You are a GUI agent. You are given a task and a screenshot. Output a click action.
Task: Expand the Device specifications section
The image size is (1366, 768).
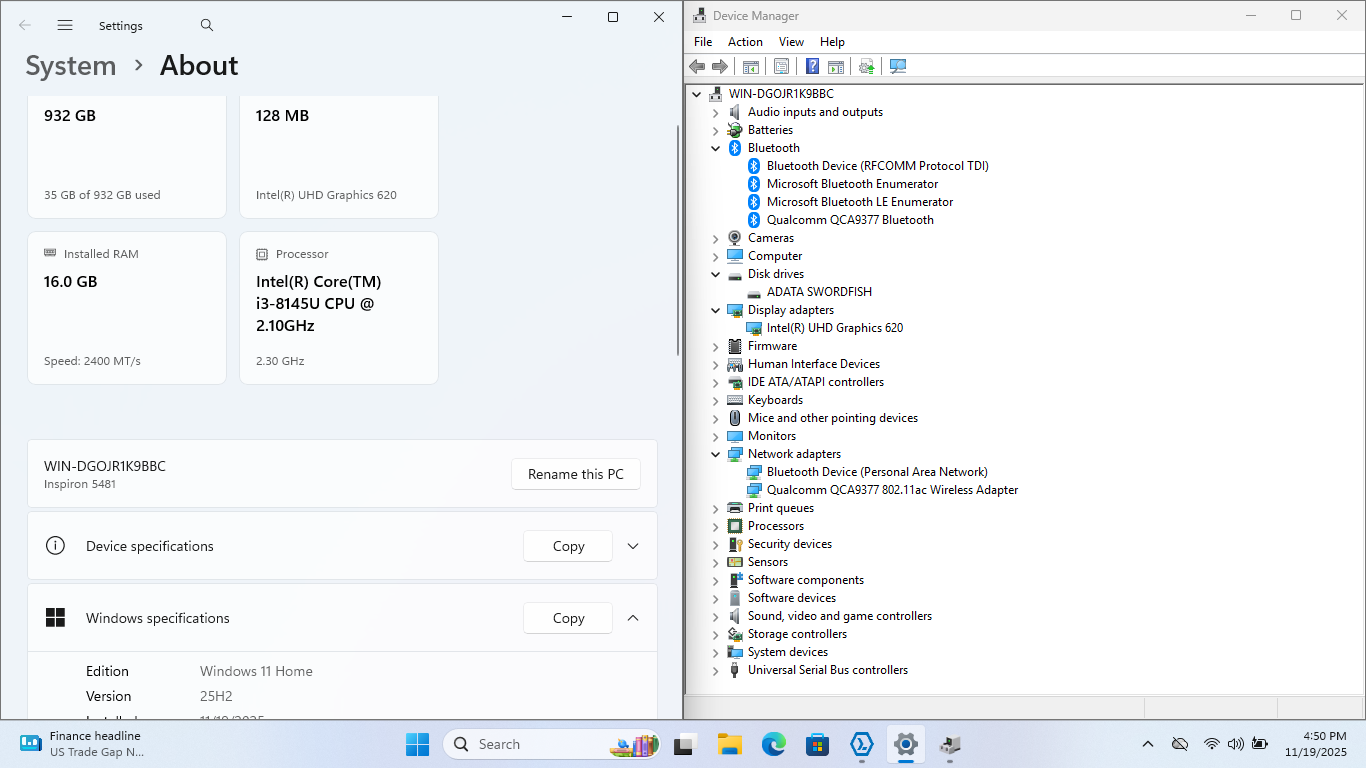[x=633, y=546]
